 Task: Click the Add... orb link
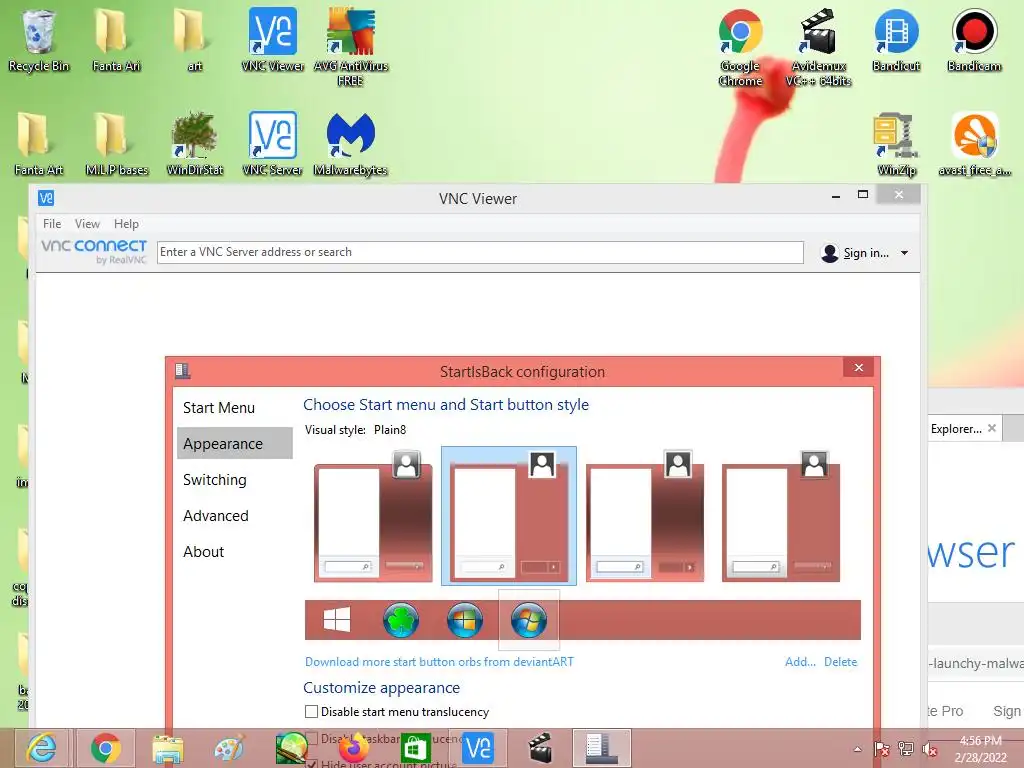[800, 662]
